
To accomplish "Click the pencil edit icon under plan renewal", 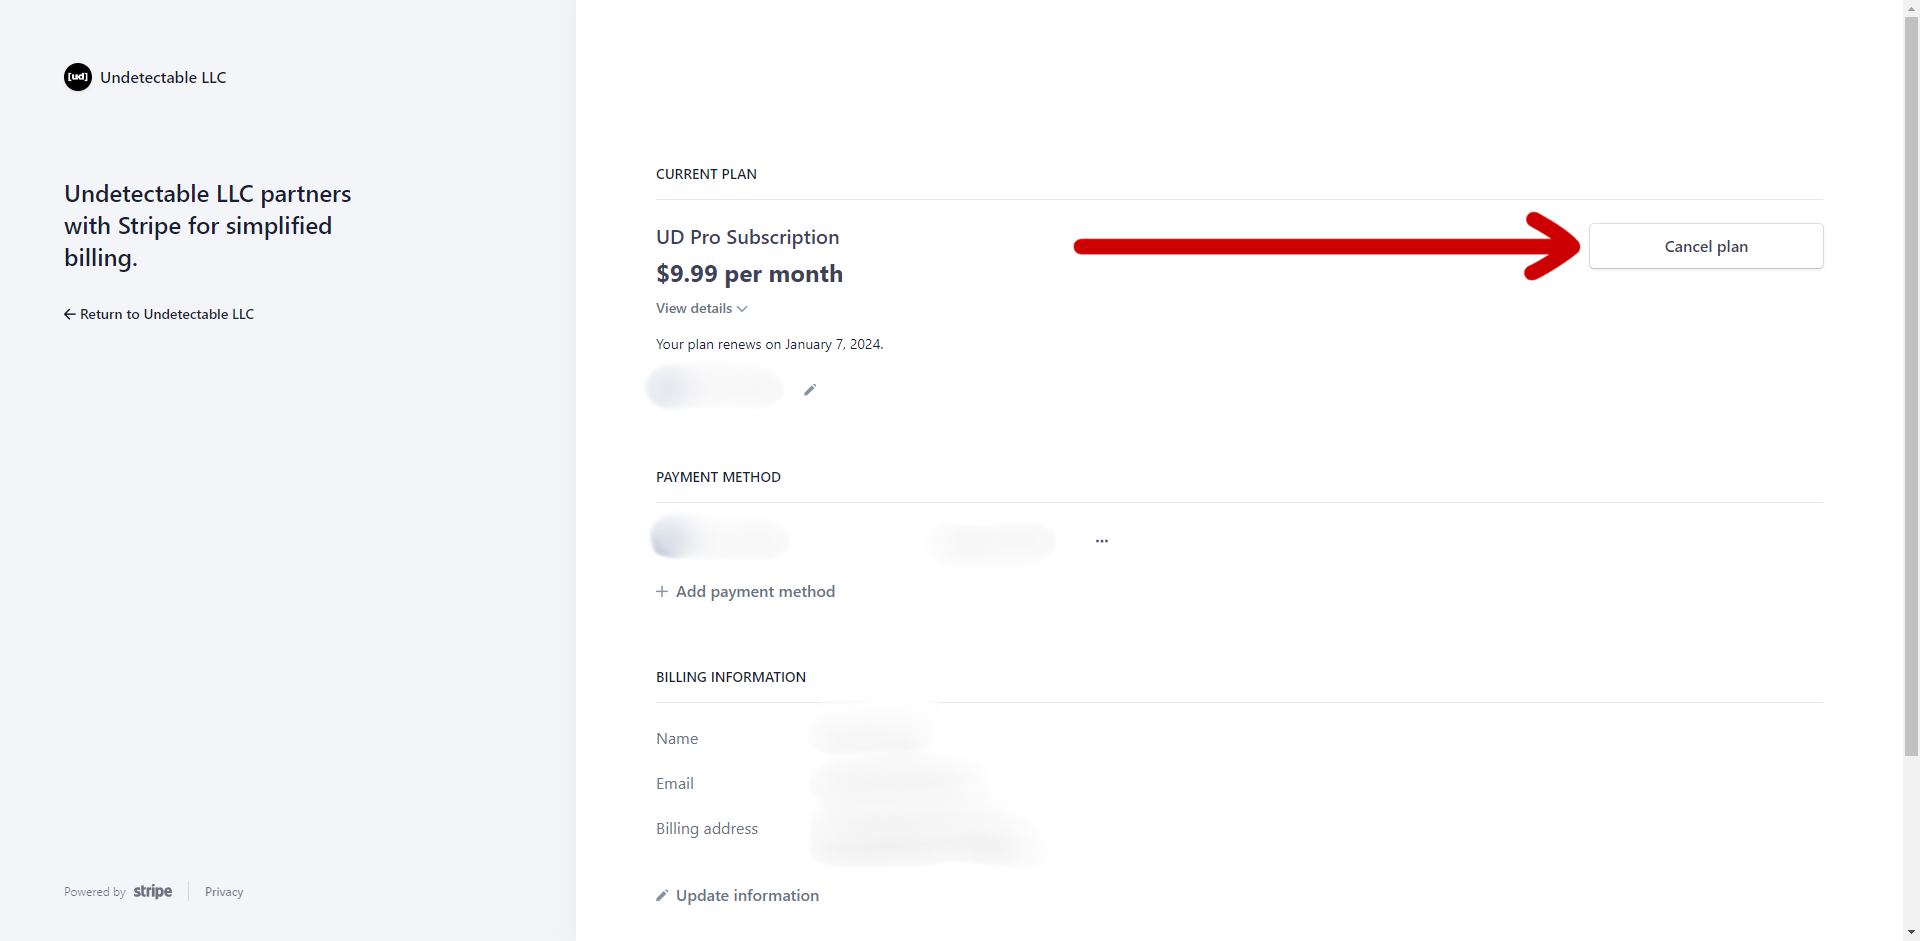I will coord(810,390).
